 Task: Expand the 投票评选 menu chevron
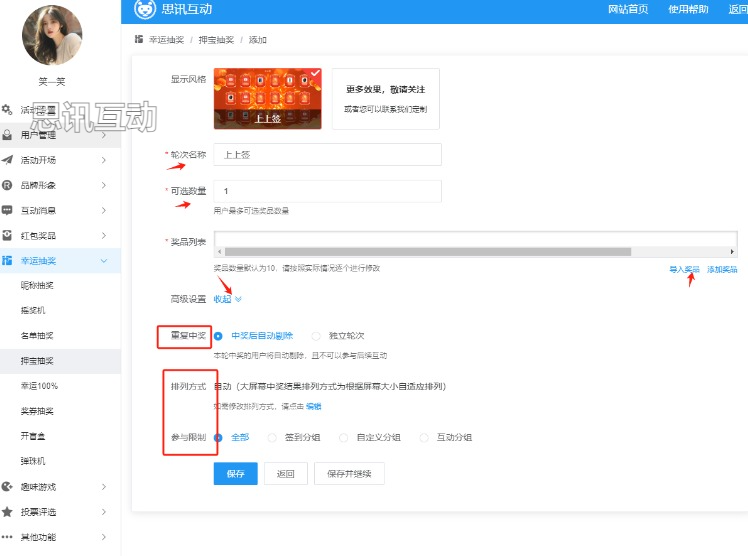[104, 512]
